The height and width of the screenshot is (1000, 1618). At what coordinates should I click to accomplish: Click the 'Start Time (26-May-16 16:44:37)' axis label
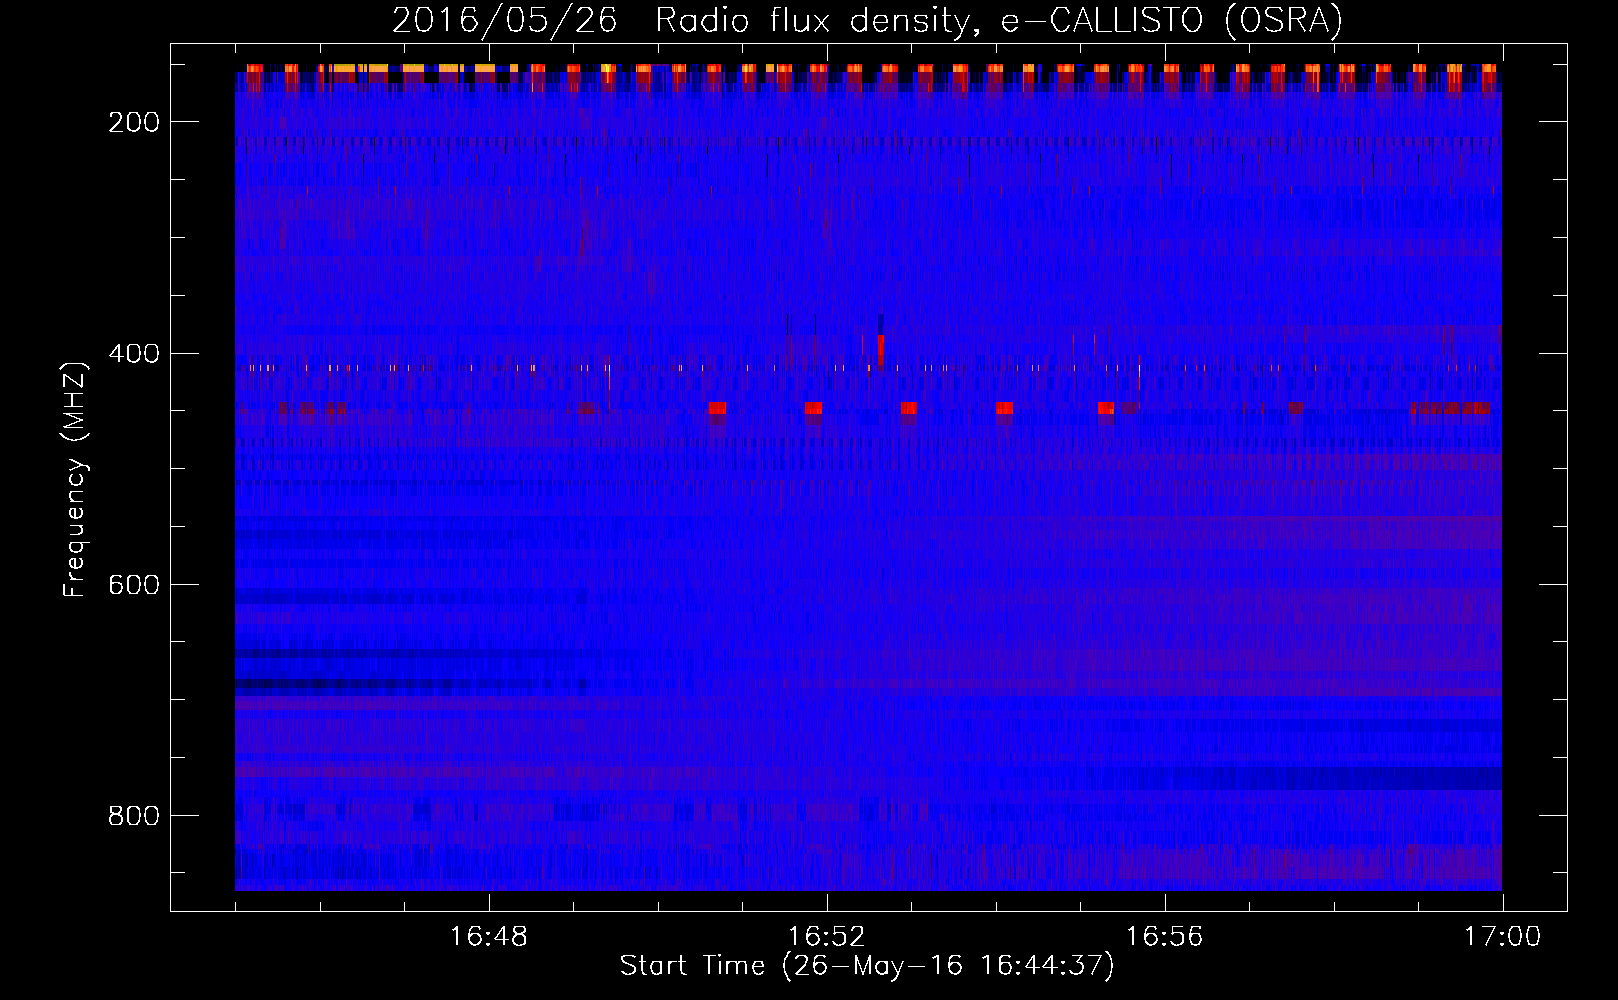tap(867, 966)
